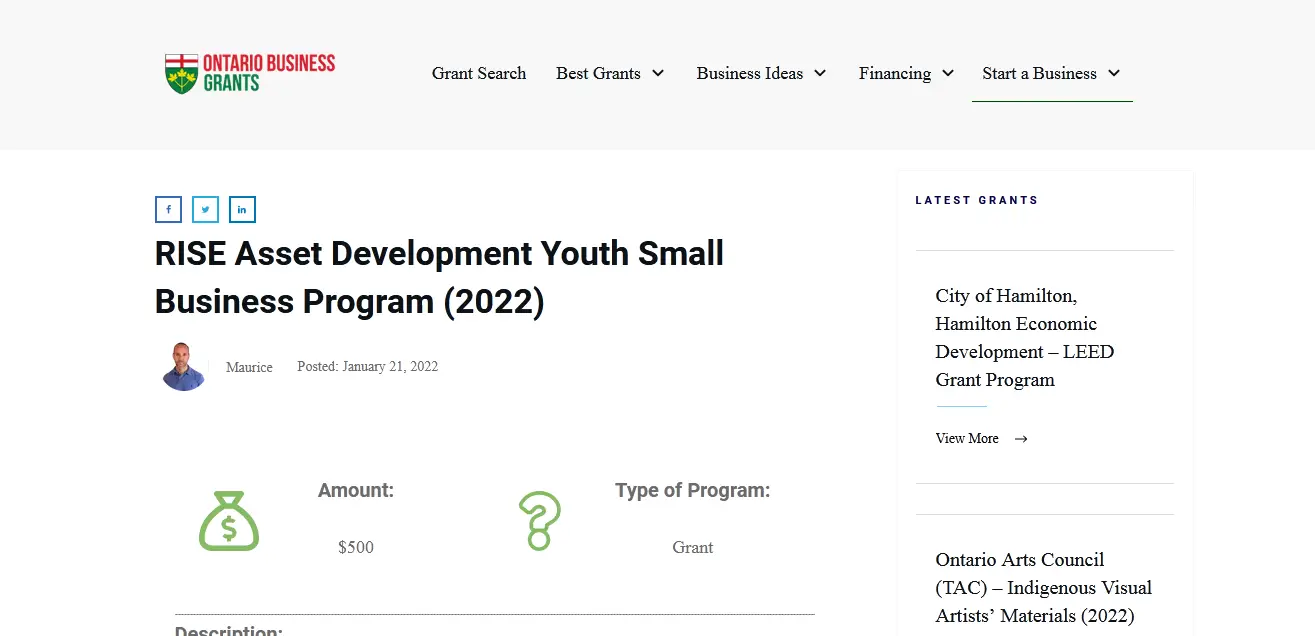Expand the Best Grants dropdown chevron

pyautogui.click(x=658, y=73)
